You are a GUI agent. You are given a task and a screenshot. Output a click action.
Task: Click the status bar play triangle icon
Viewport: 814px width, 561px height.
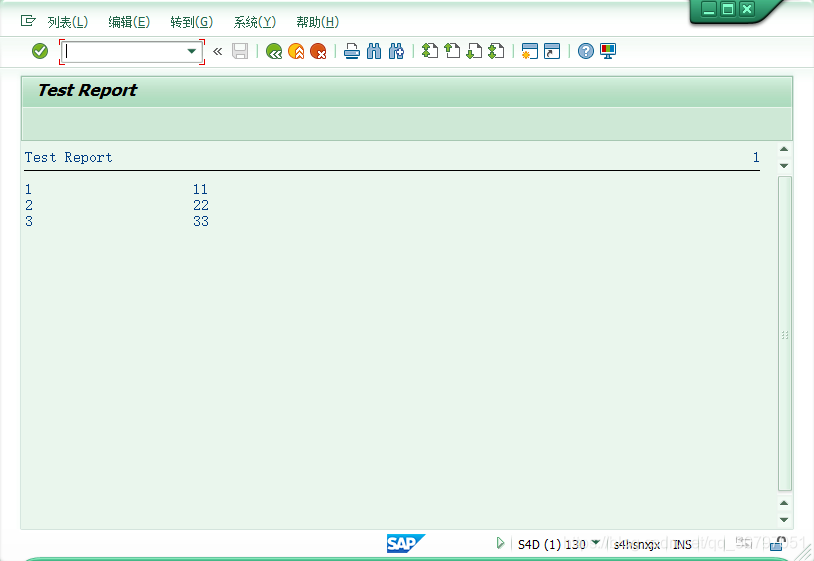coord(500,543)
